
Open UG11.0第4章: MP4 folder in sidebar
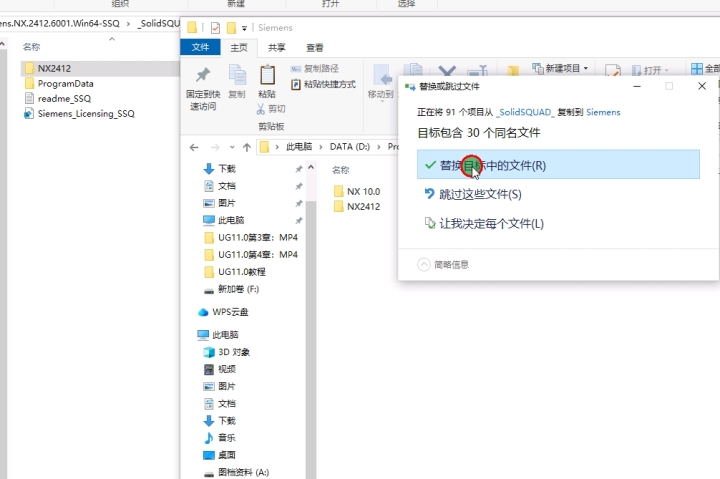(x=252, y=254)
